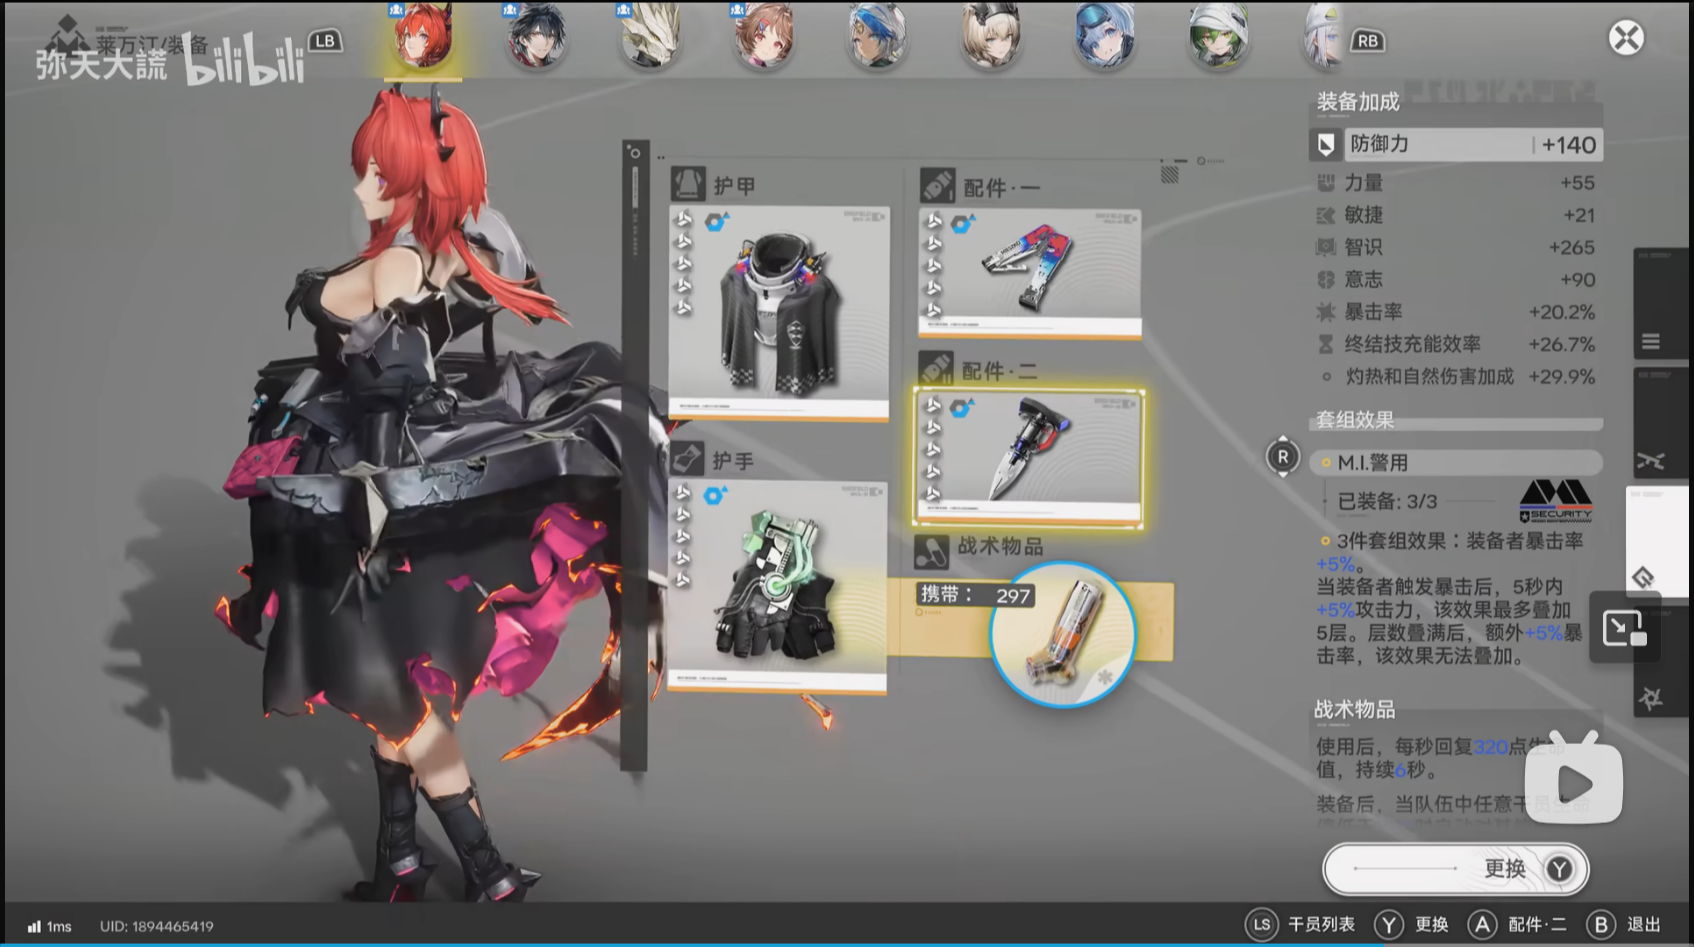Image resolution: width=1694 pixels, height=947 pixels.
Task: Select the white-haired operator portrait beside RB
Action: click(x=1324, y=36)
